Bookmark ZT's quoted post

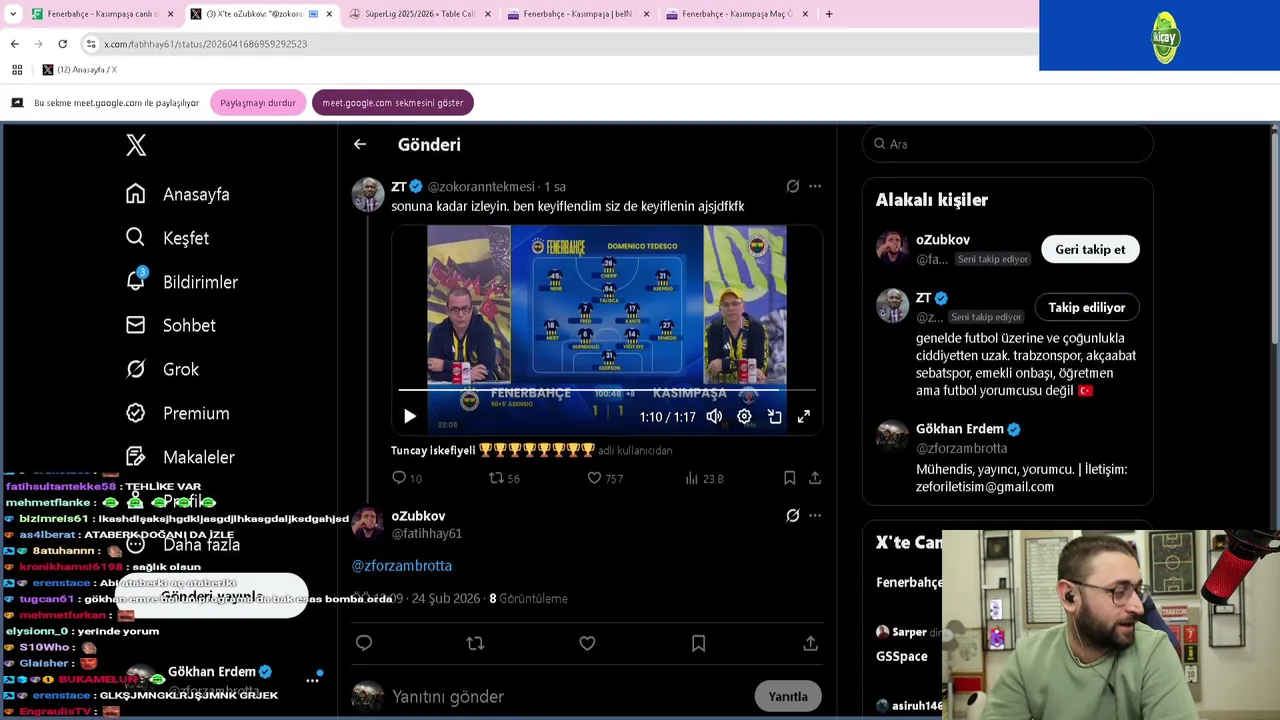(x=789, y=478)
